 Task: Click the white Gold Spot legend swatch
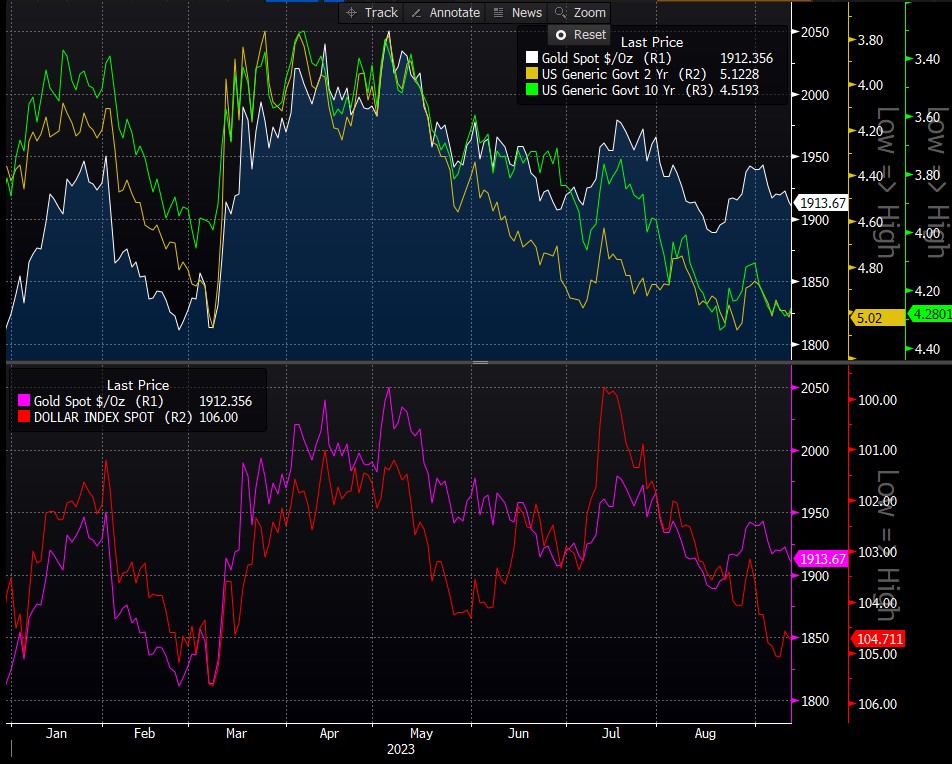click(x=532, y=59)
